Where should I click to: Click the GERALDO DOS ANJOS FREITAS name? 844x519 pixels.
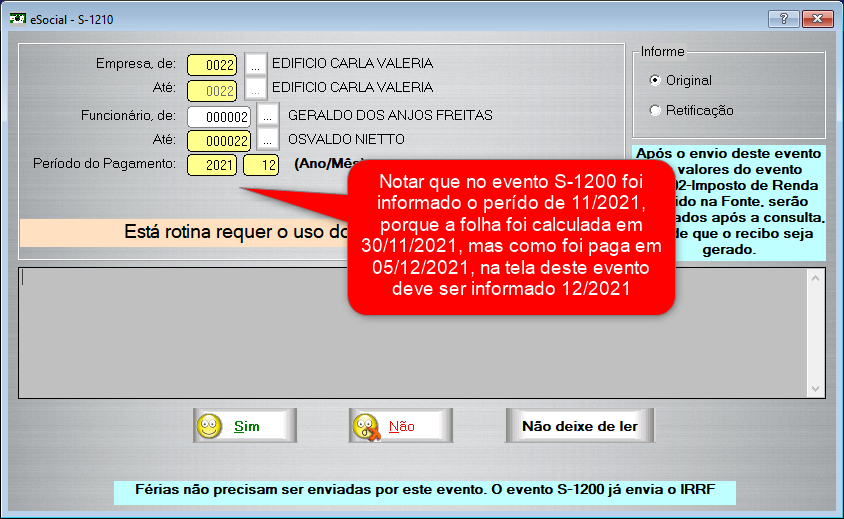(x=390, y=115)
